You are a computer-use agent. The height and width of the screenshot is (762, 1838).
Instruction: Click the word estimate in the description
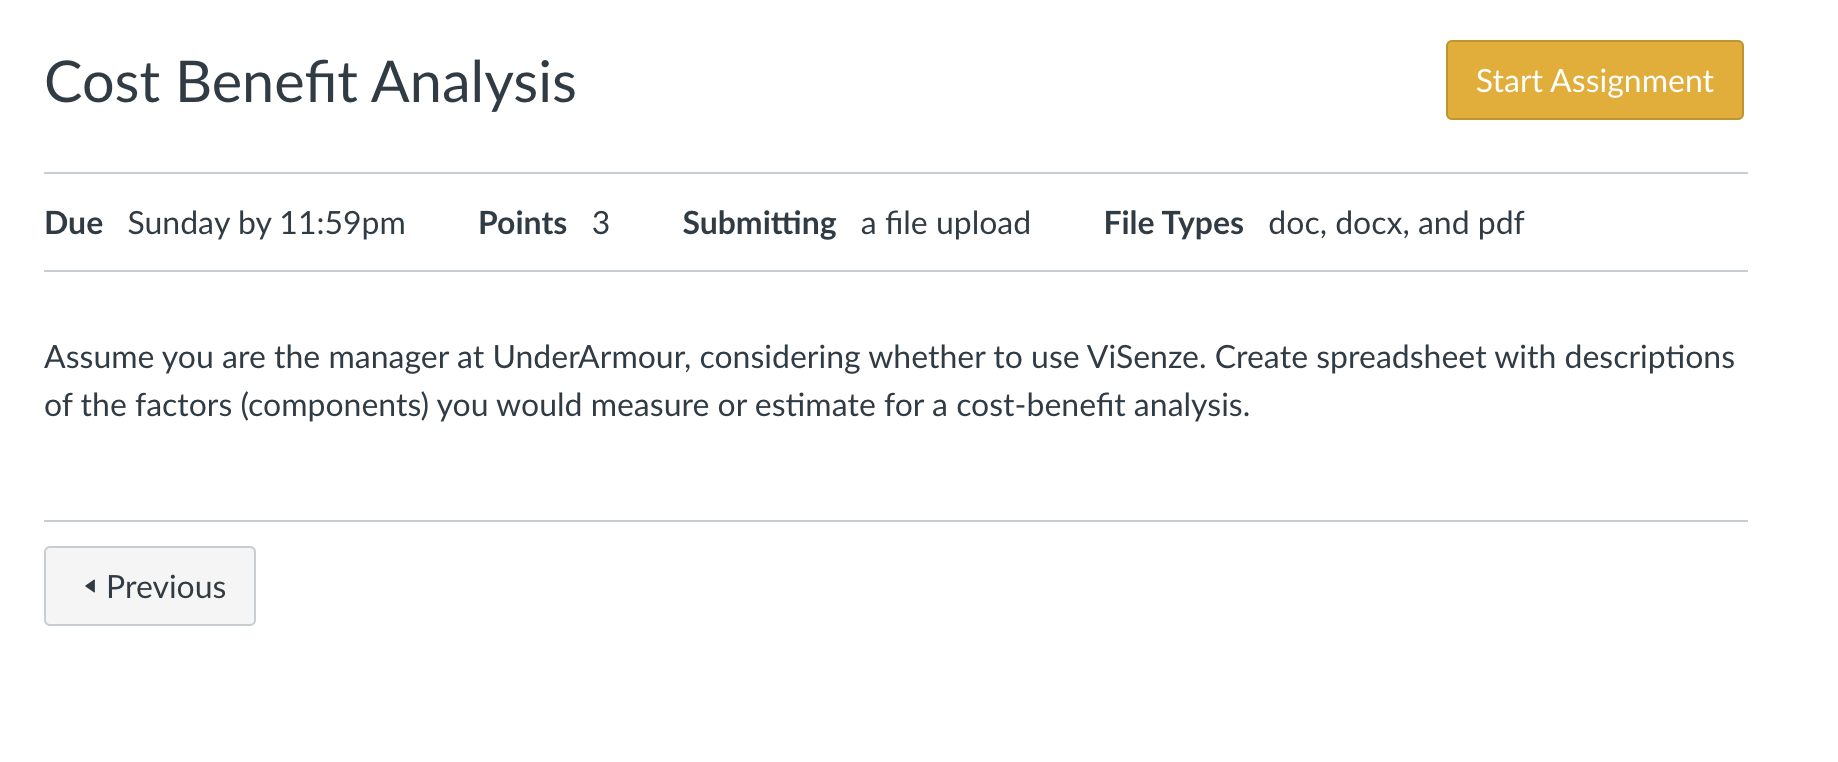(815, 405)
